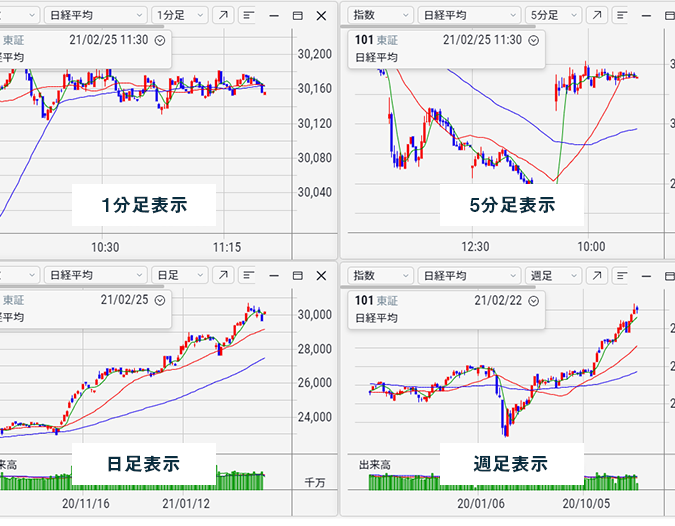Open the 日経平均 symbol dropdown in the 週足 chart
The width and height of the screenshot is (675, 526).
467,275
